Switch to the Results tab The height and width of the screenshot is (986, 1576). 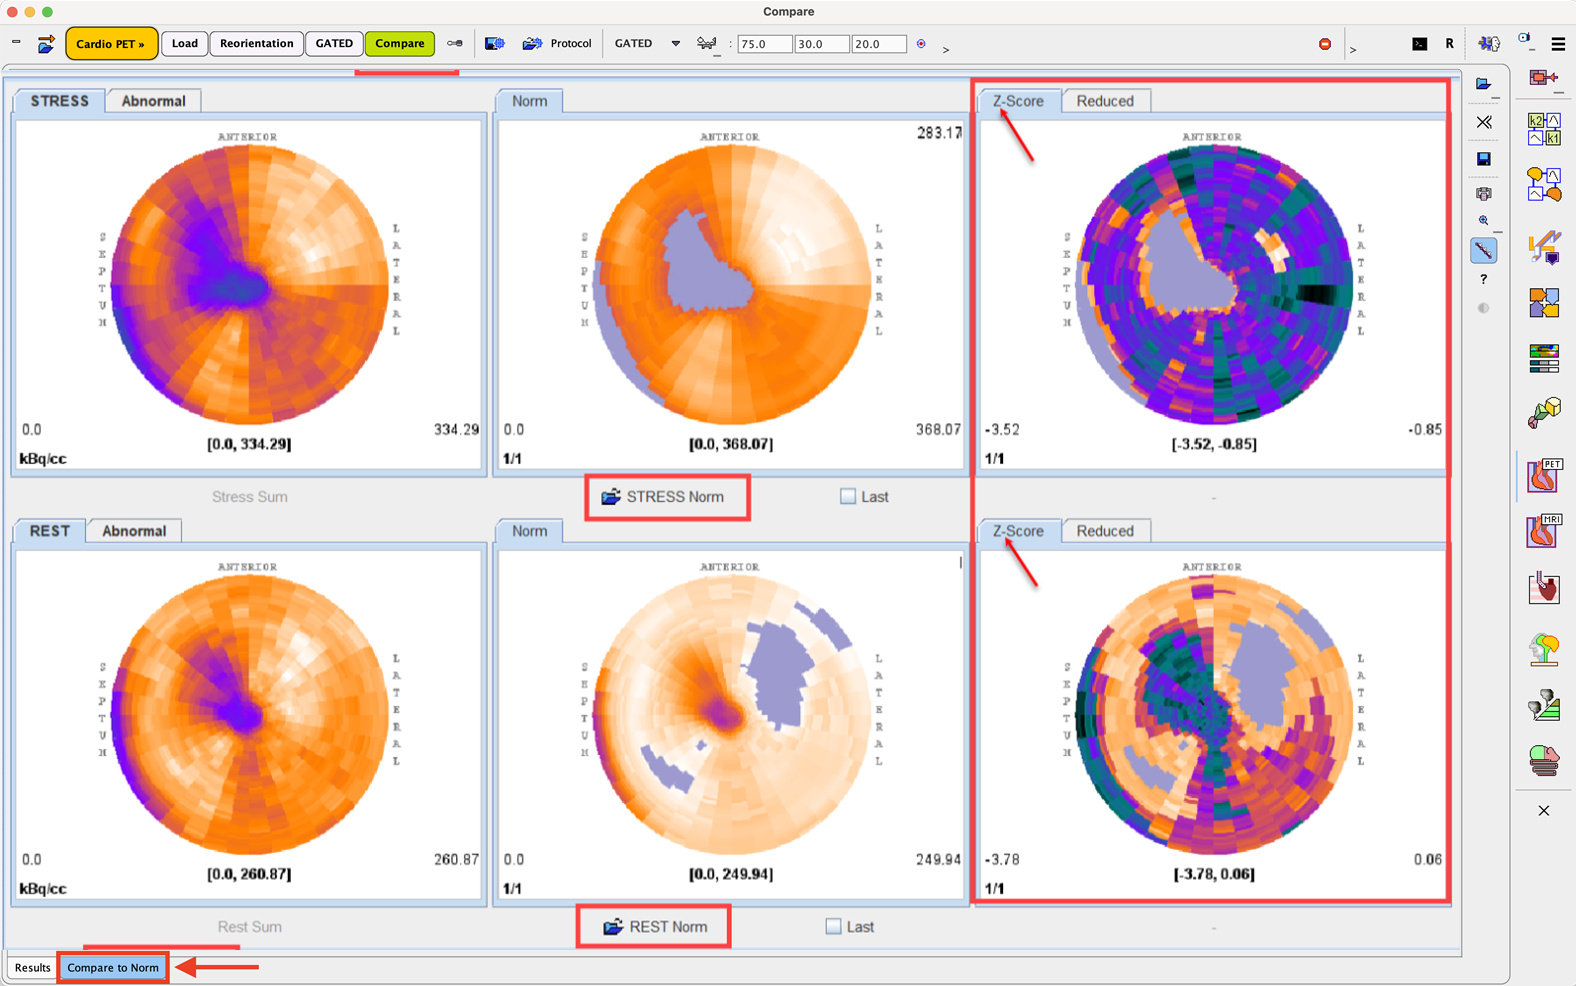point(33,967)
